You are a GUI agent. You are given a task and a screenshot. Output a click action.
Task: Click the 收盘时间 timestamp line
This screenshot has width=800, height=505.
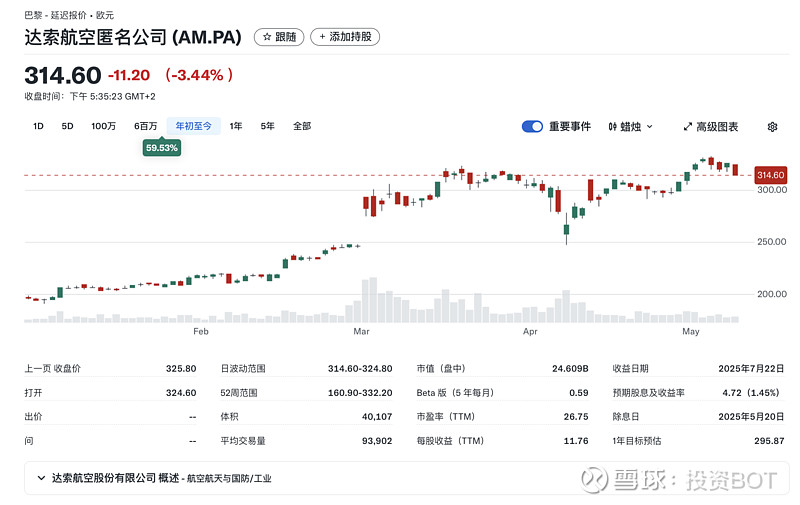click(90, 96)
